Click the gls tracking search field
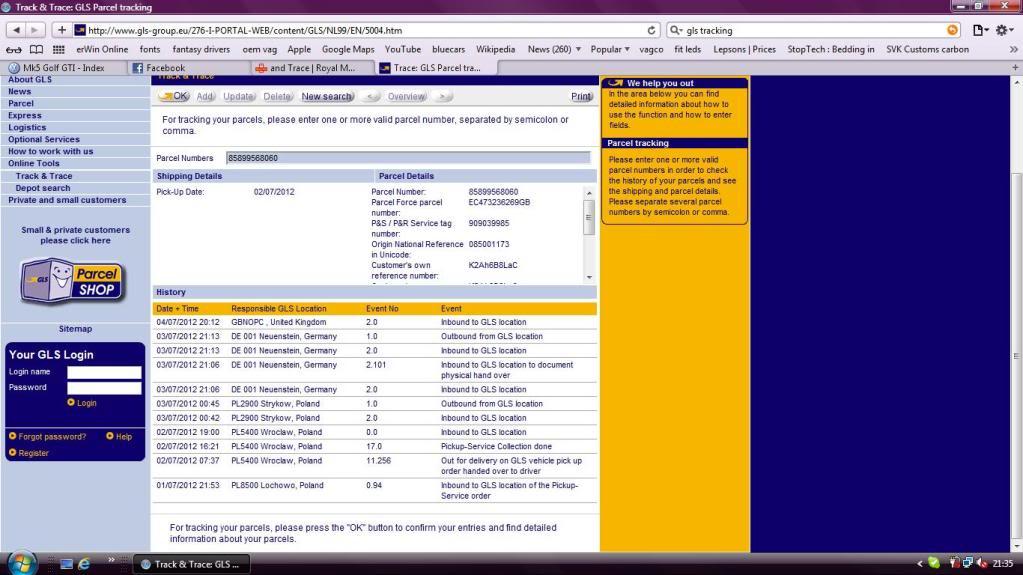The height and width of the screenshot is (575, 1023). point(816,30)
